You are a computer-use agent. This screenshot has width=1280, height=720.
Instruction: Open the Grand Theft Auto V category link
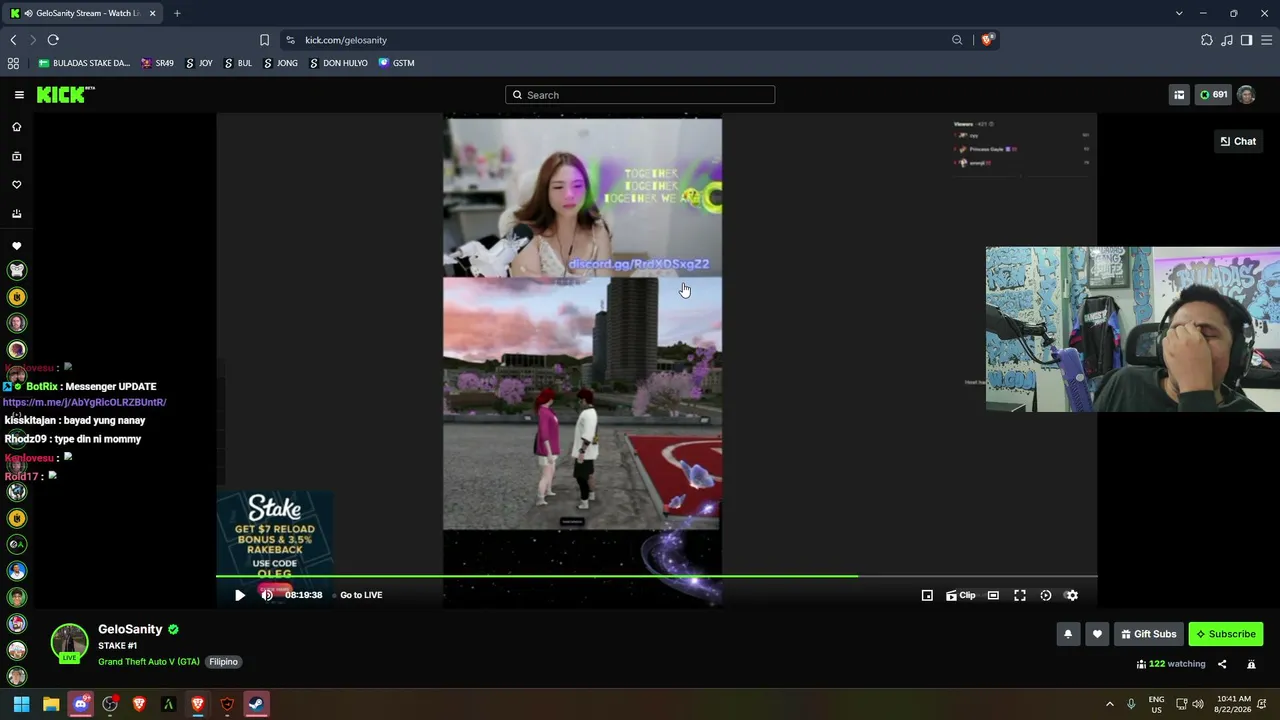(149, 662)
